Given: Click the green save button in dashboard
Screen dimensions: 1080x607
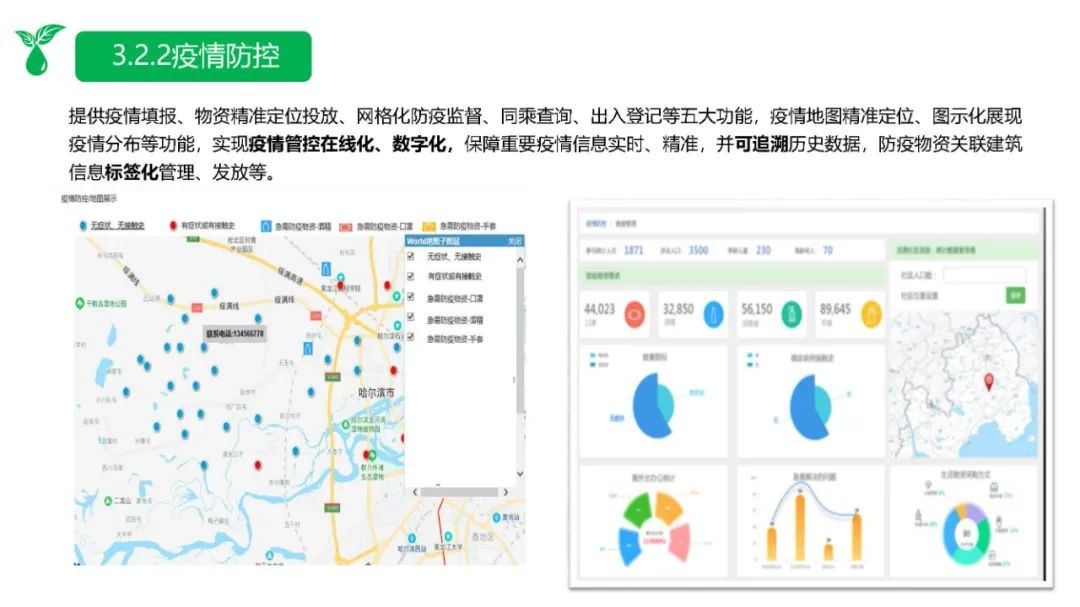Looking at the screenshot, I should point(1016,296).
